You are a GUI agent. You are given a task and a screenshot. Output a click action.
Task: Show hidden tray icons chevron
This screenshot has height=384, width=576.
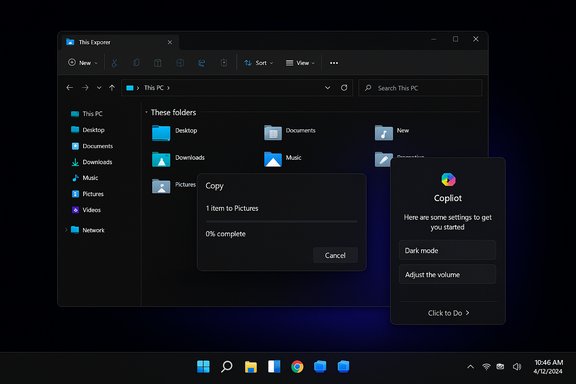click(x=470, y=367)
